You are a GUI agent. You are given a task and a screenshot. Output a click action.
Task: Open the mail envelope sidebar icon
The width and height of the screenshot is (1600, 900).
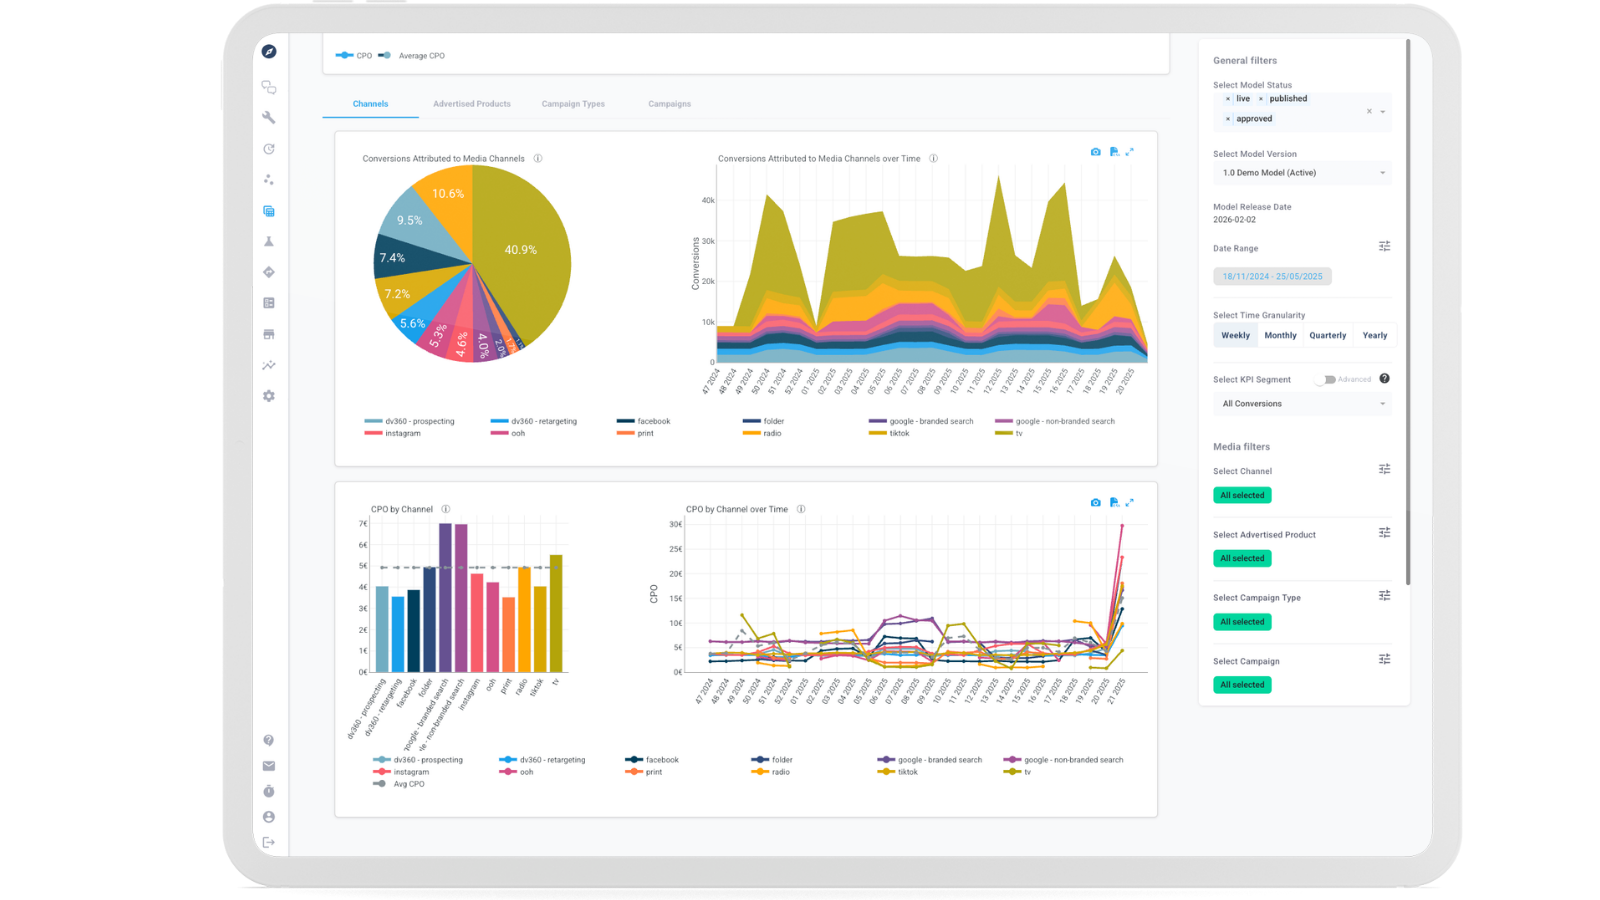pyautogui.click(x=269, y=766)
